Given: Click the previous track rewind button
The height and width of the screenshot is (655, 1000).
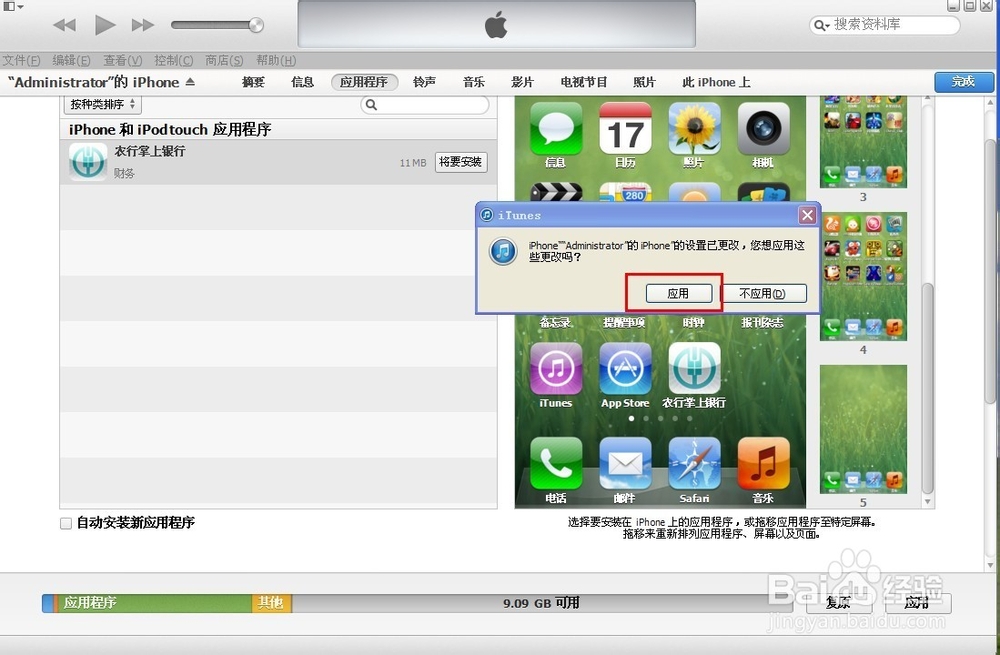Looking at the screenshot, I should click(x=64, y=25).
